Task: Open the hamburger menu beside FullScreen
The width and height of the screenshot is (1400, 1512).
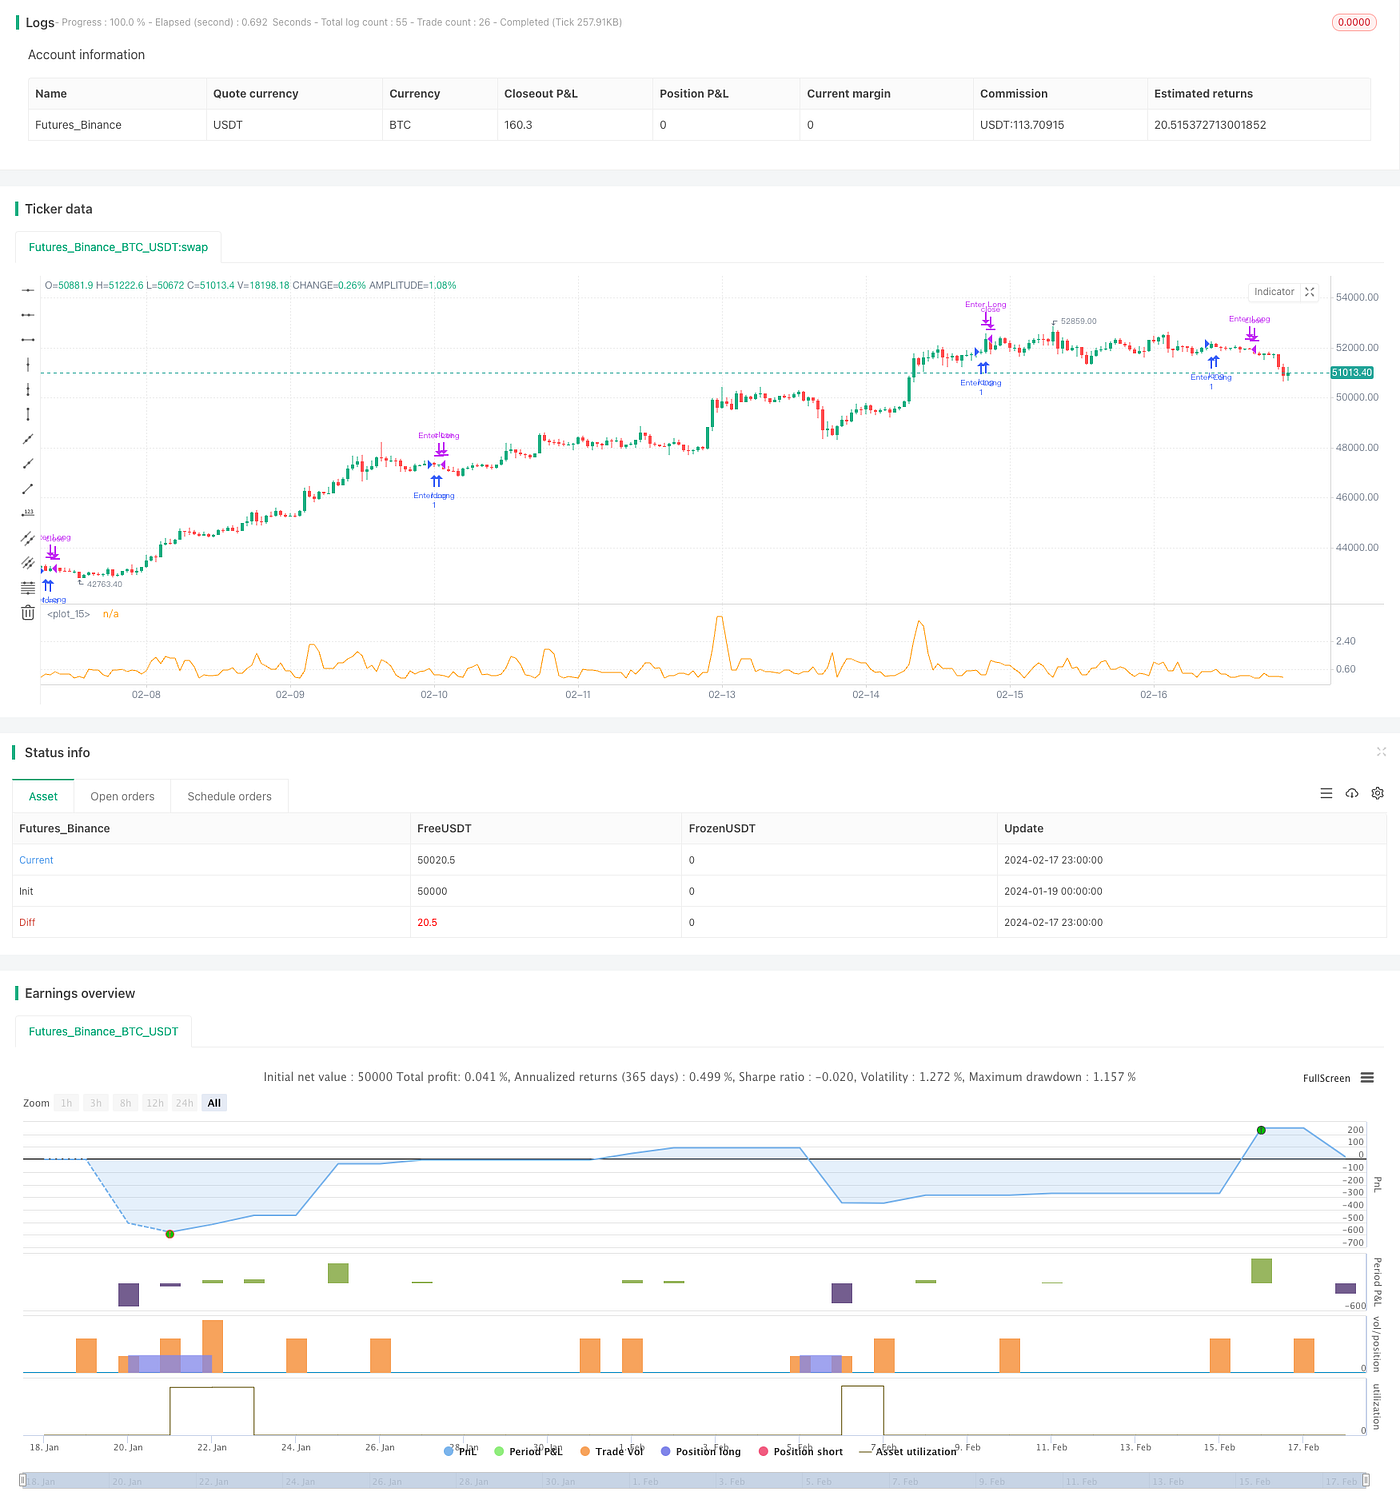Action: [x=1367, y=1078]
